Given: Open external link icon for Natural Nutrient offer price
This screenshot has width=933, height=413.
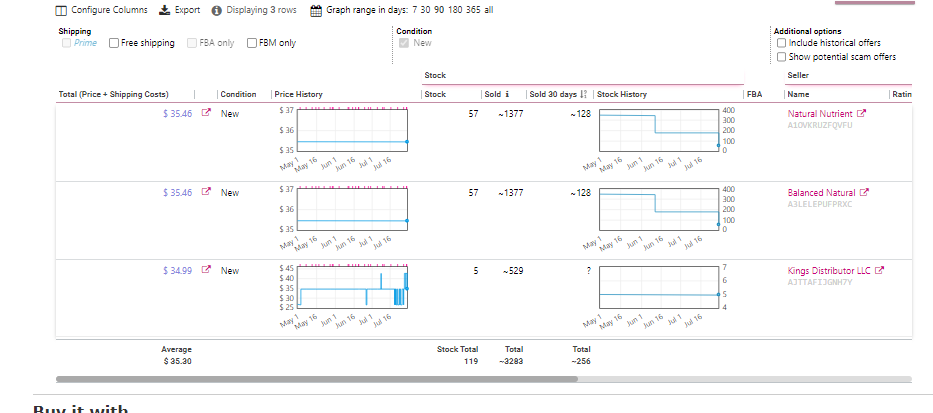Looking at the screenshot, I should click(206, 112).
